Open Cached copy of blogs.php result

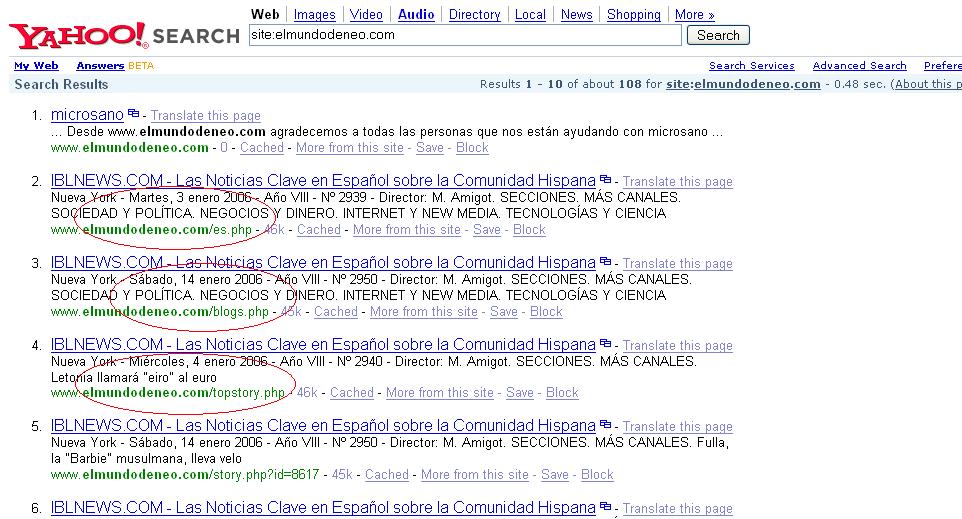coord(336,312)
